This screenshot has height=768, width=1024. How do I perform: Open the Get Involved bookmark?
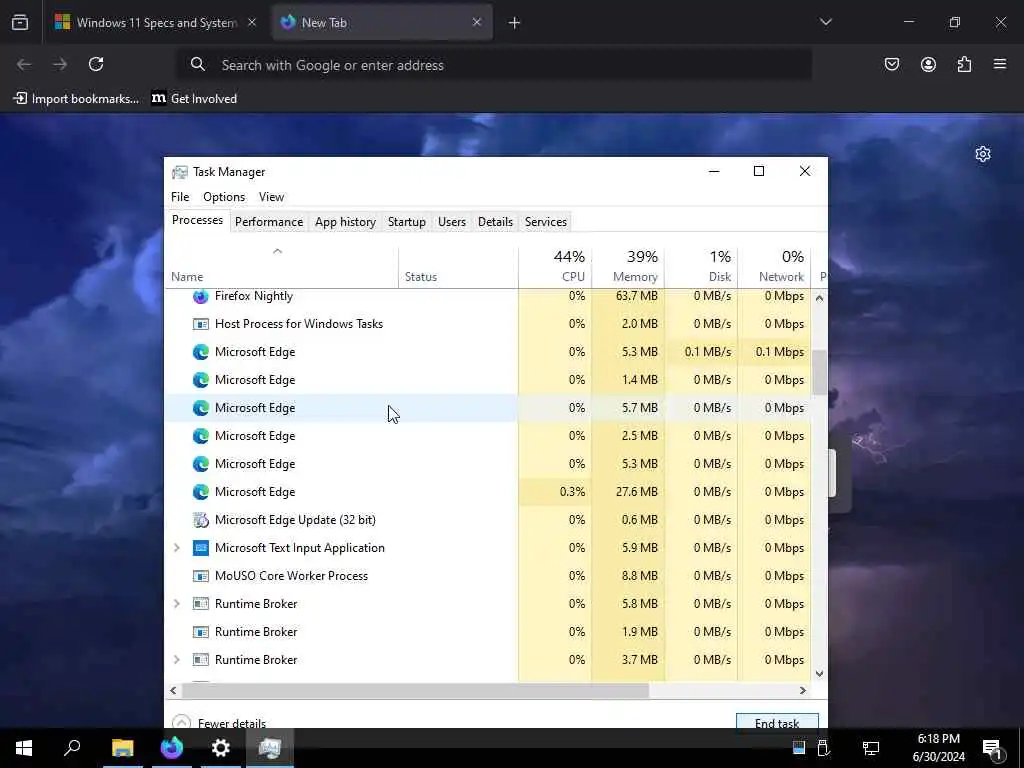pyautogui.click(x=194, y=99)
